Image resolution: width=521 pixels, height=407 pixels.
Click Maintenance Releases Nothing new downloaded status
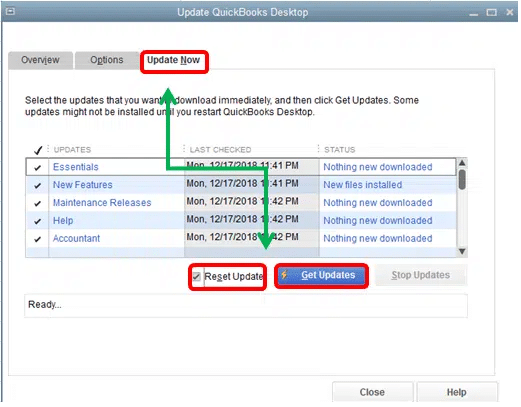pyautogui.click(x=378, y=203)
